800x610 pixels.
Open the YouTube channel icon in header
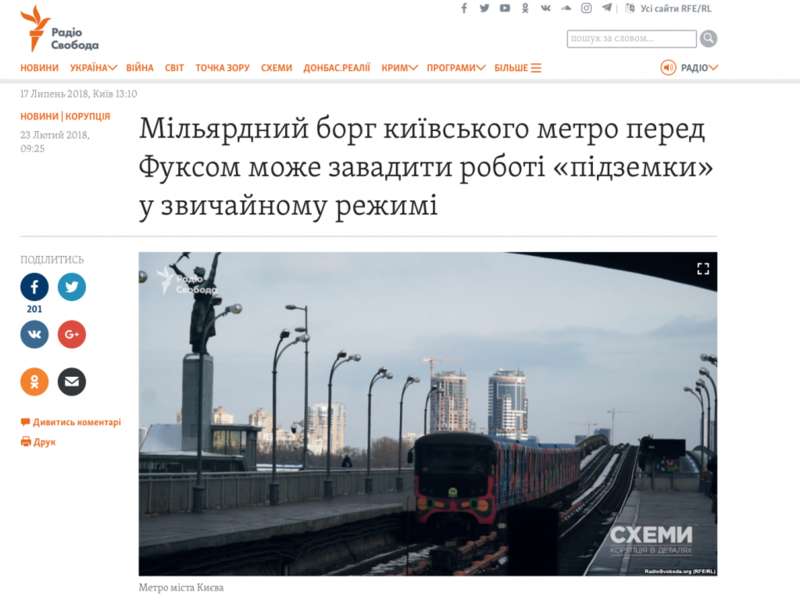click(x=505, y=8)
